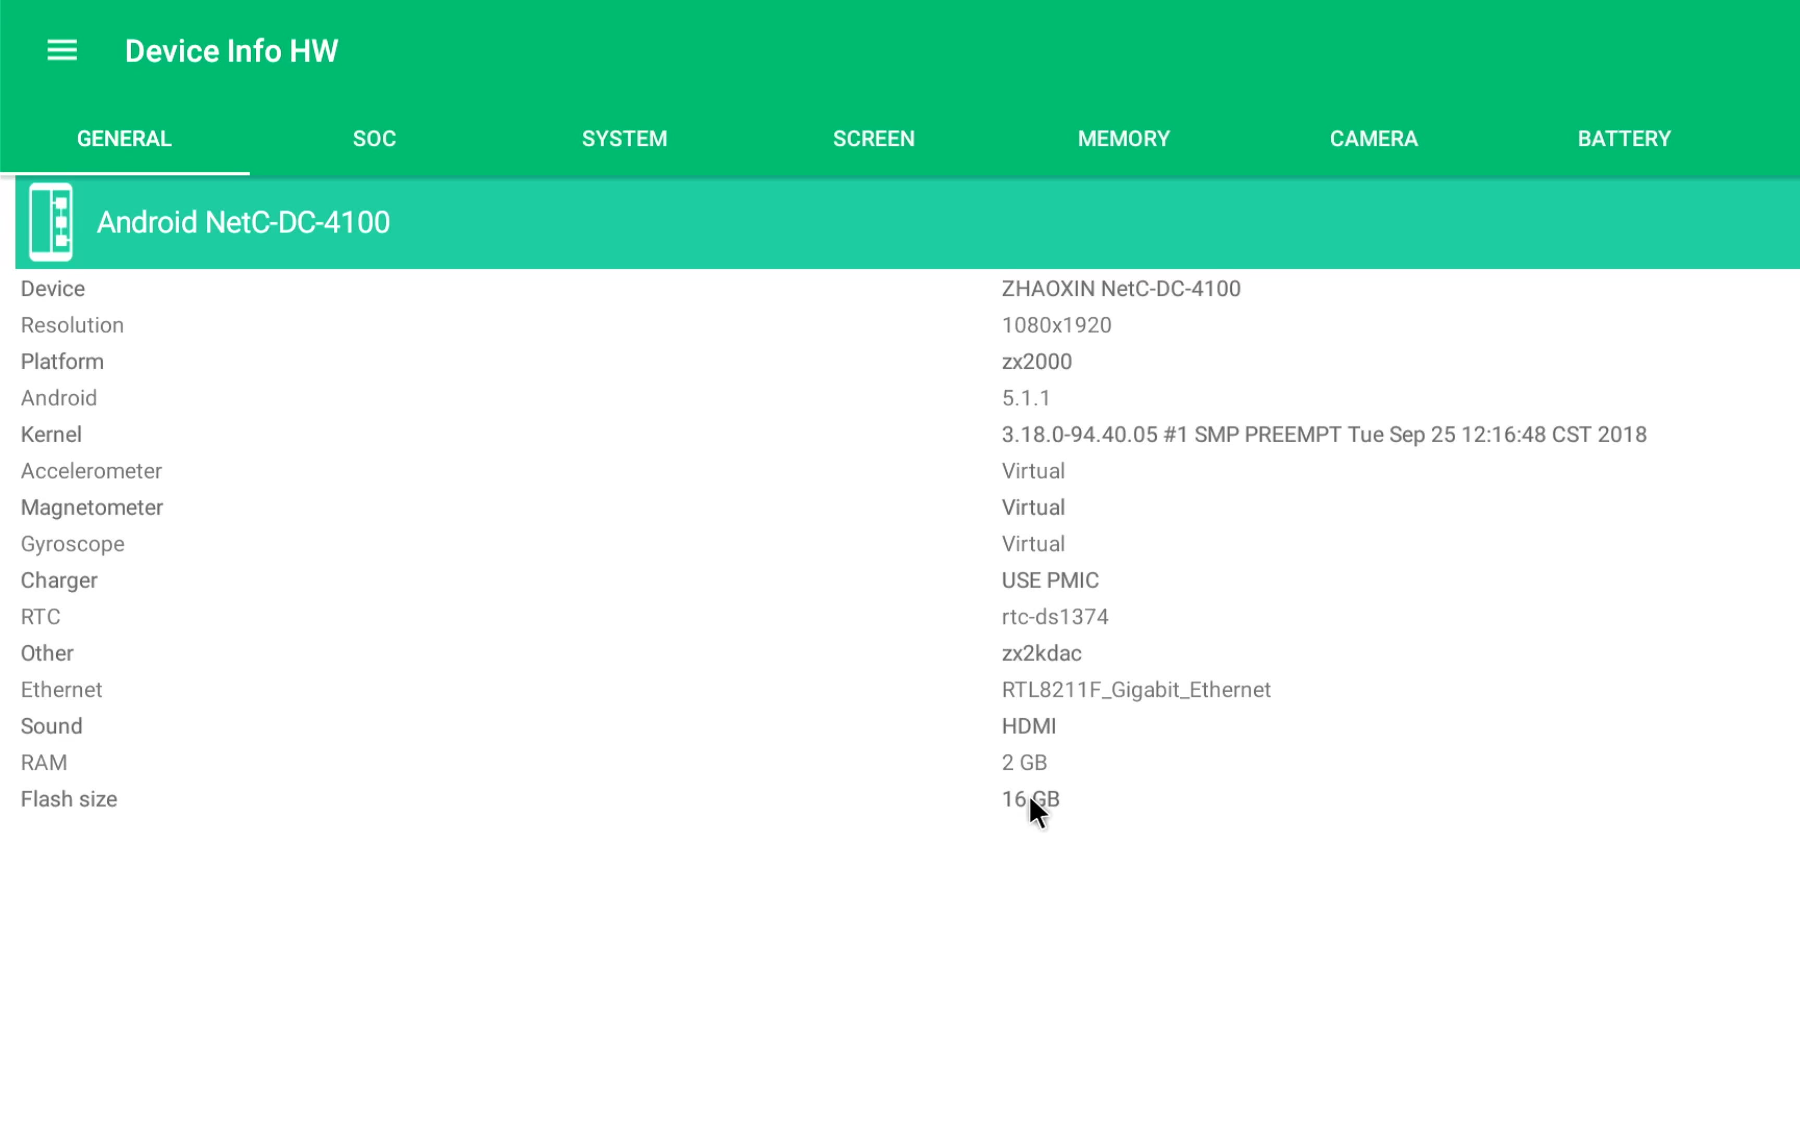Image resolution: width=1800 pixels, height=1125 pixels.
Task: View the BATTERY tab
Action: 1624,139
